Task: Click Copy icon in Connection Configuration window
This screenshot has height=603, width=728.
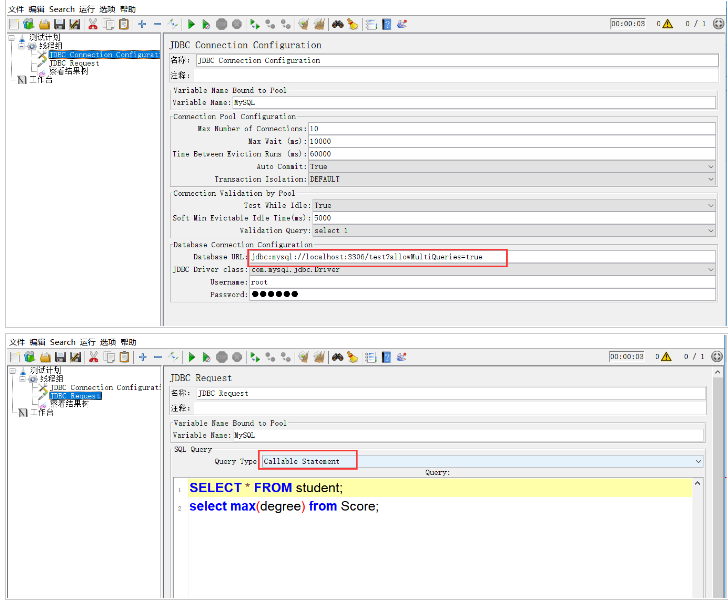Action: coord(109,24)
